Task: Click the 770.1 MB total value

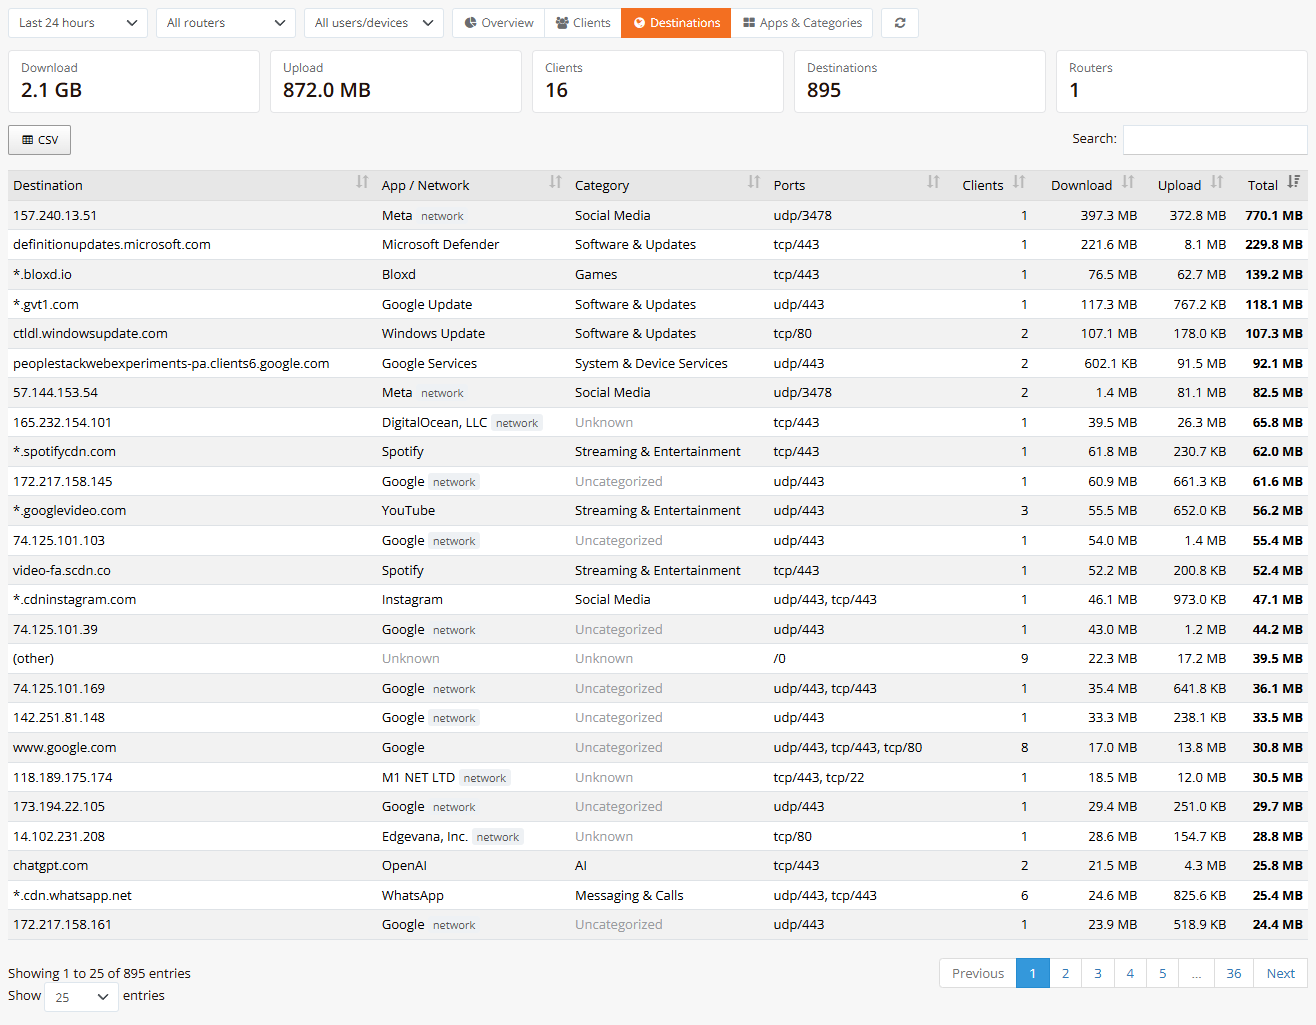Action: click(x=1274, y=215)
